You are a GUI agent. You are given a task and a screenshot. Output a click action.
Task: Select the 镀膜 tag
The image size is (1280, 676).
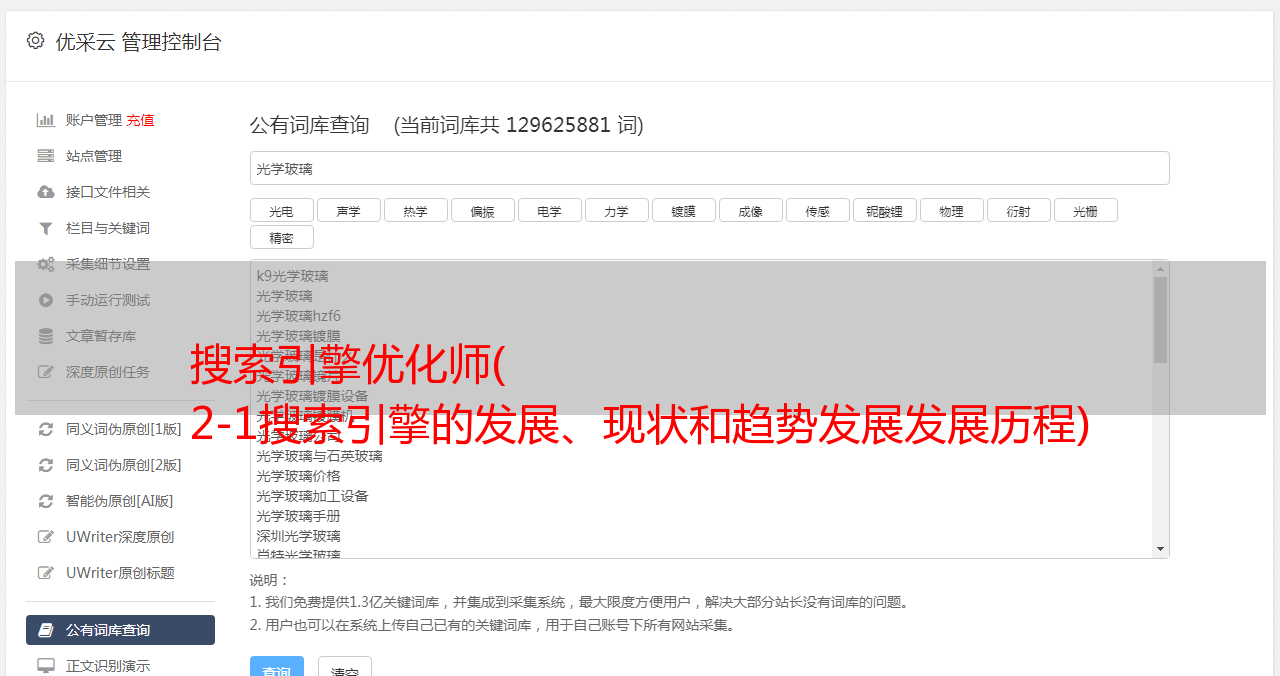[683, 211]
